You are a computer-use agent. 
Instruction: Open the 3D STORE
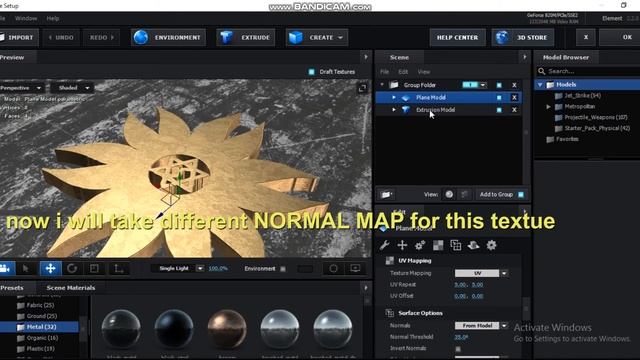[523, 38]
